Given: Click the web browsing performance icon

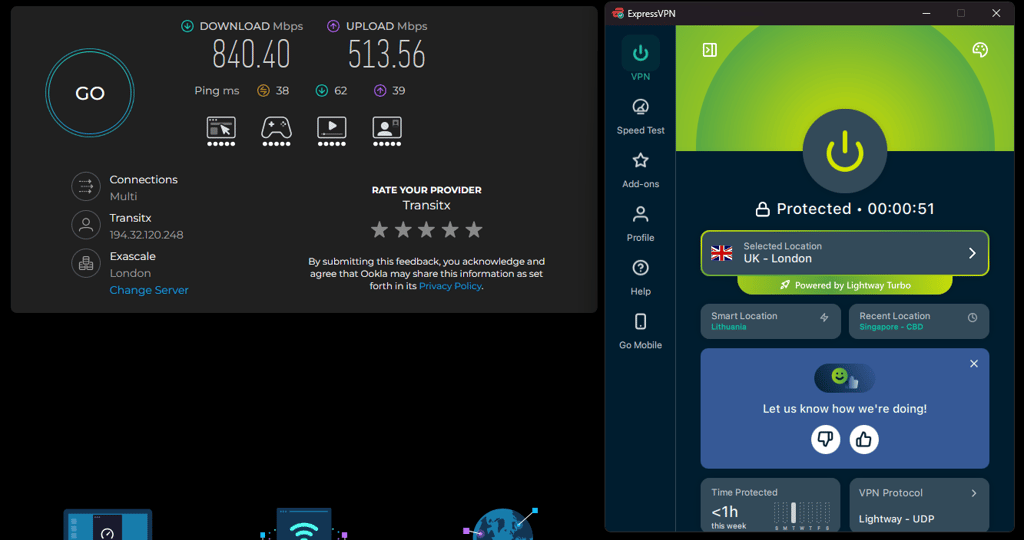Looking at the screenshot, I should click(221, 131).
